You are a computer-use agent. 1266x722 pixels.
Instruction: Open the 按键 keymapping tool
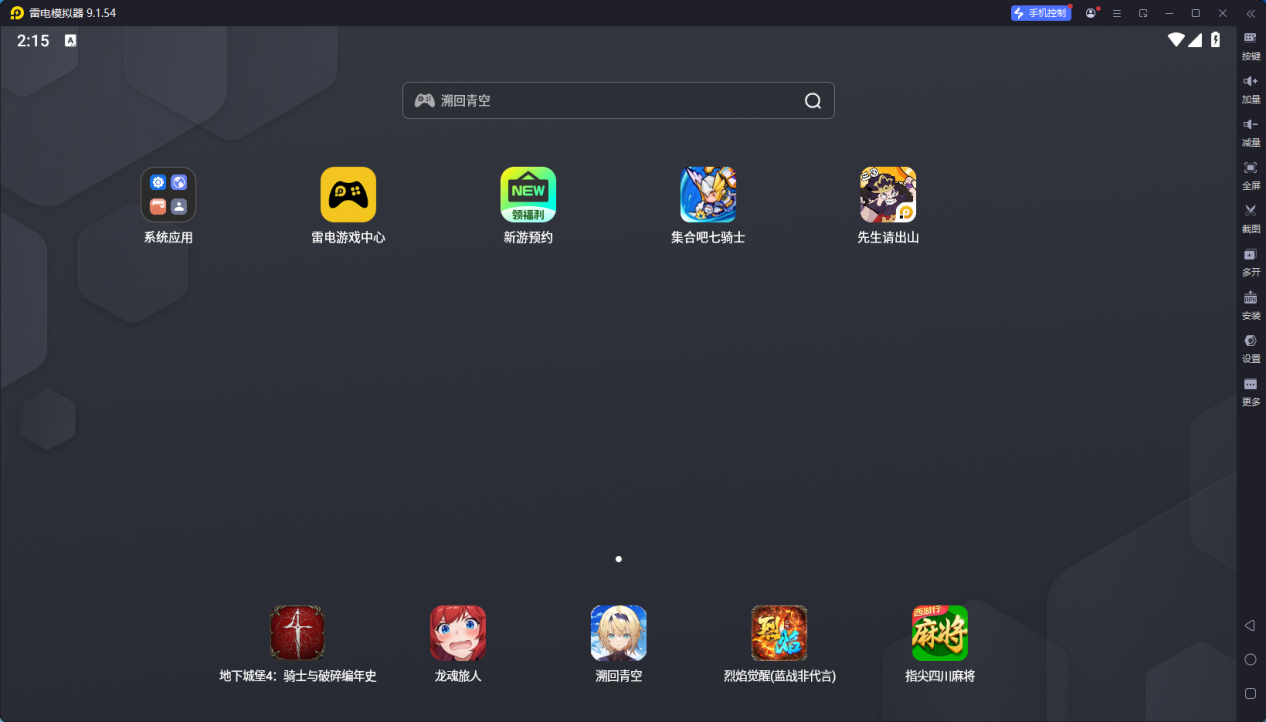tap(1250, 45)
